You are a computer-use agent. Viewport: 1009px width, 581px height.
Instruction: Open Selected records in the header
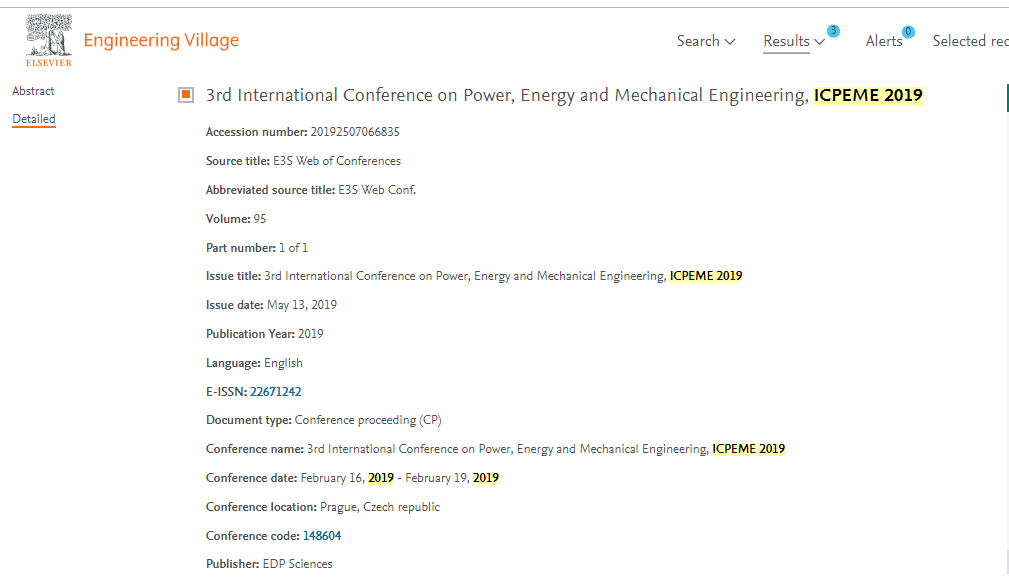970,41
